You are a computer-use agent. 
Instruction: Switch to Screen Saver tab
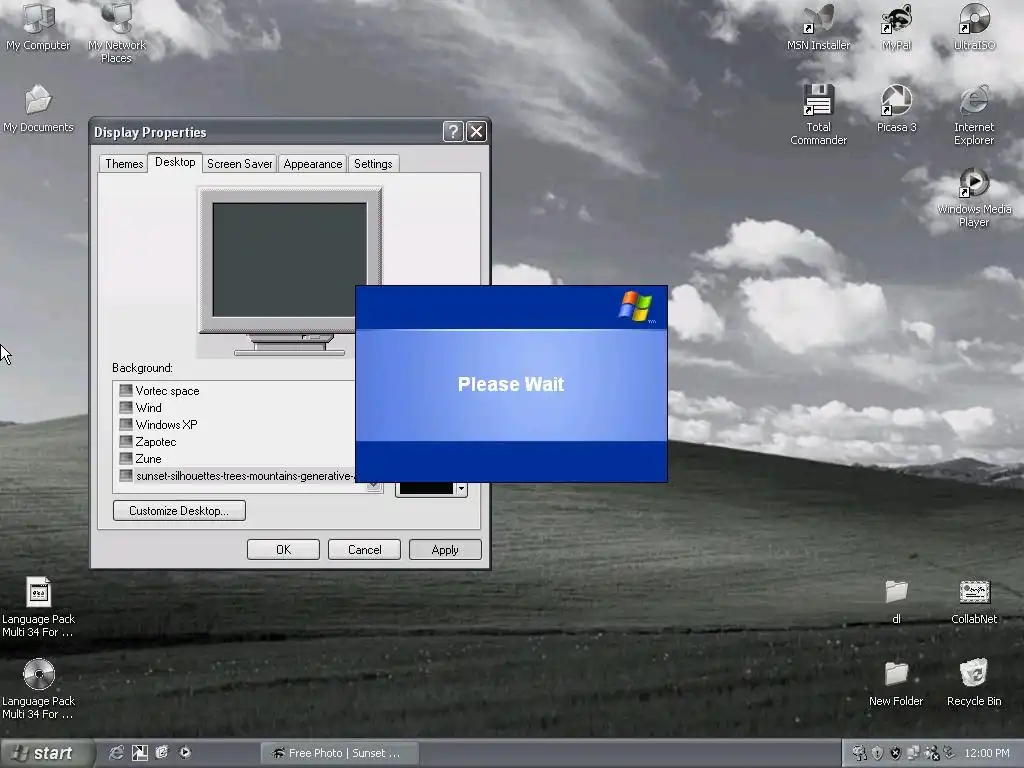tap(239, 163)
